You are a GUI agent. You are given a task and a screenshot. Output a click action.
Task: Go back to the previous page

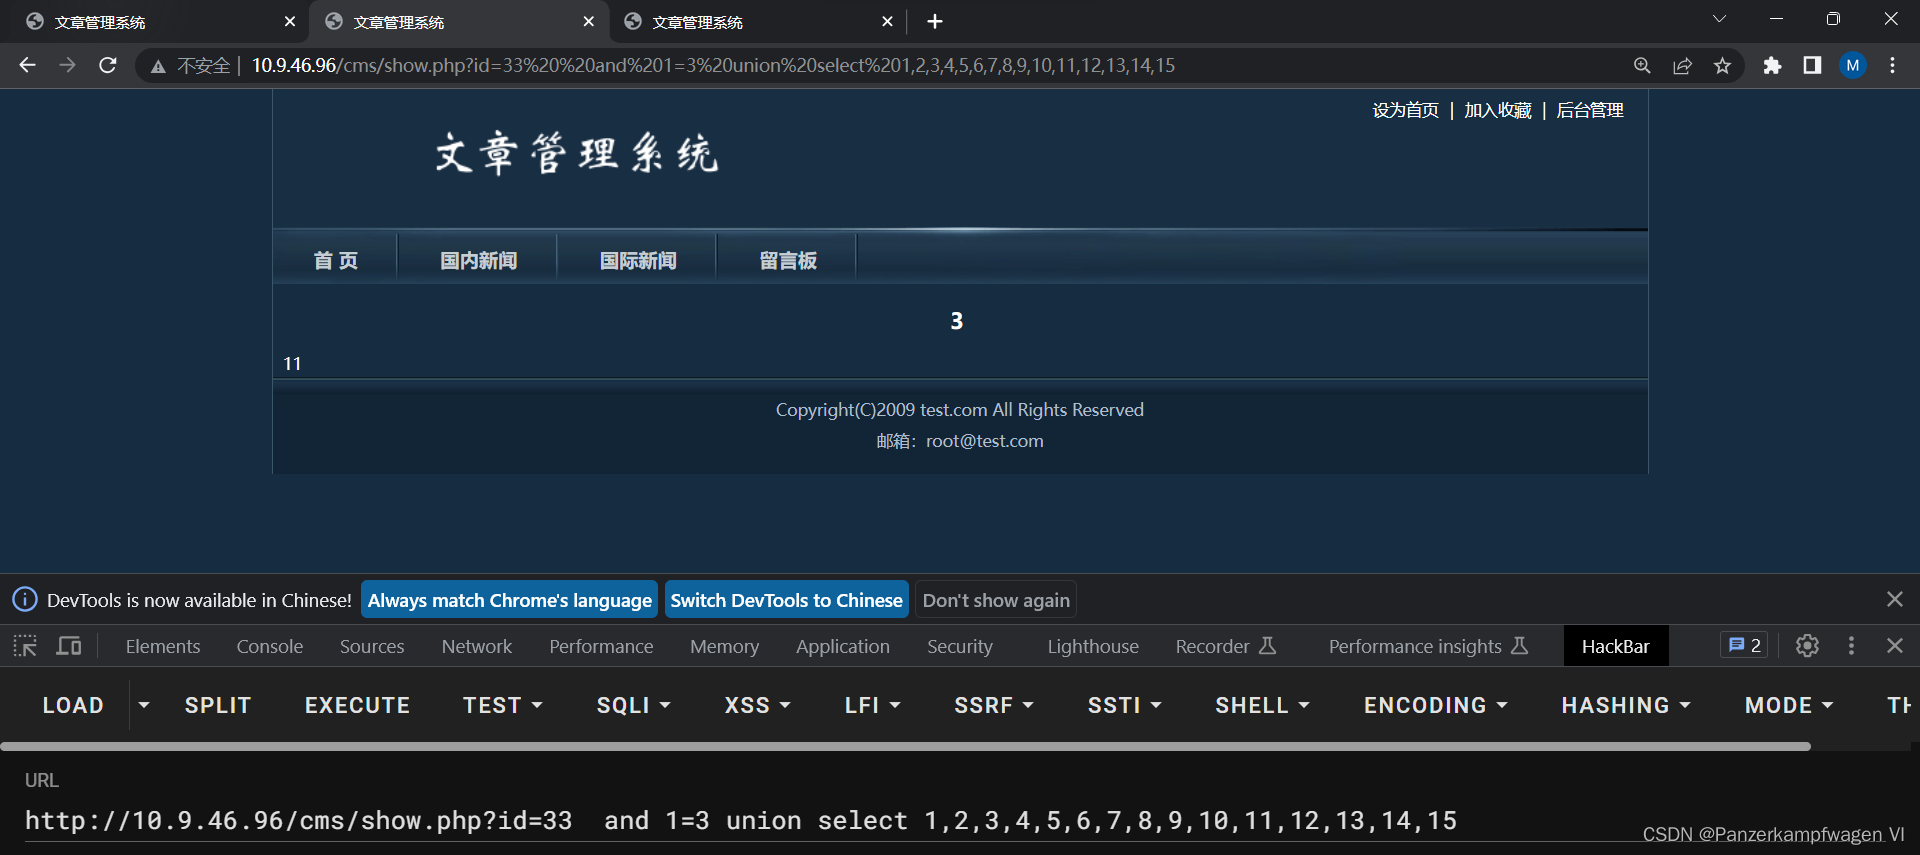point(27,65)
